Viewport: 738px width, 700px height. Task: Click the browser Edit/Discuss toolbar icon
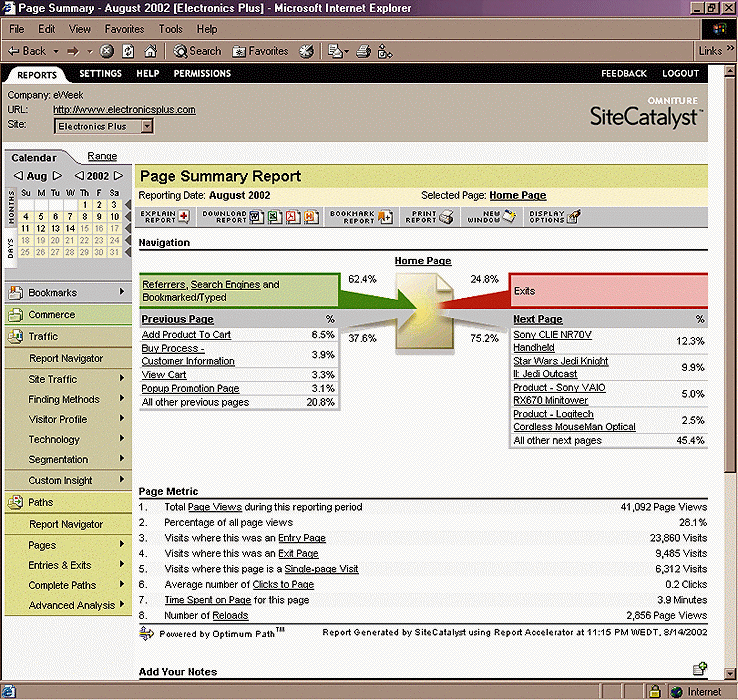click(385, 51)
